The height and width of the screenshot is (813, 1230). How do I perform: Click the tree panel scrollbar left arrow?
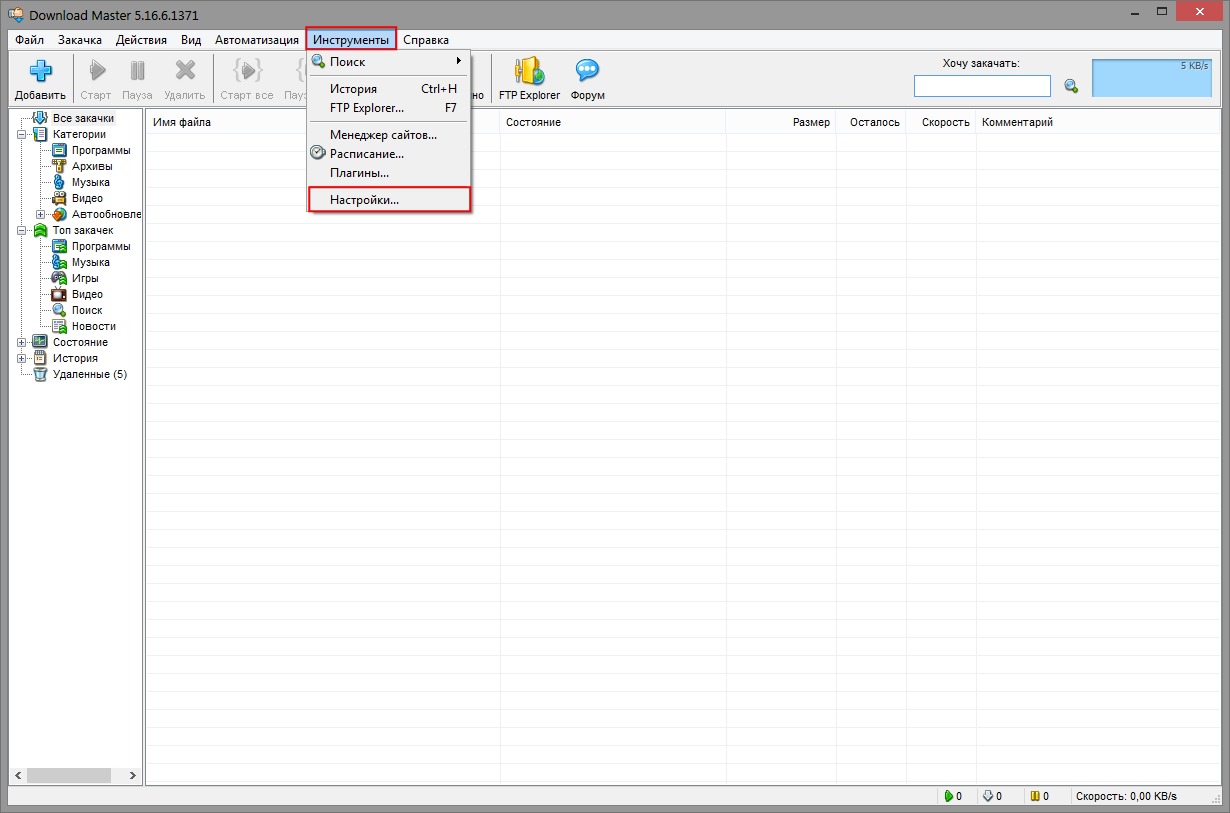click(18, 775)
